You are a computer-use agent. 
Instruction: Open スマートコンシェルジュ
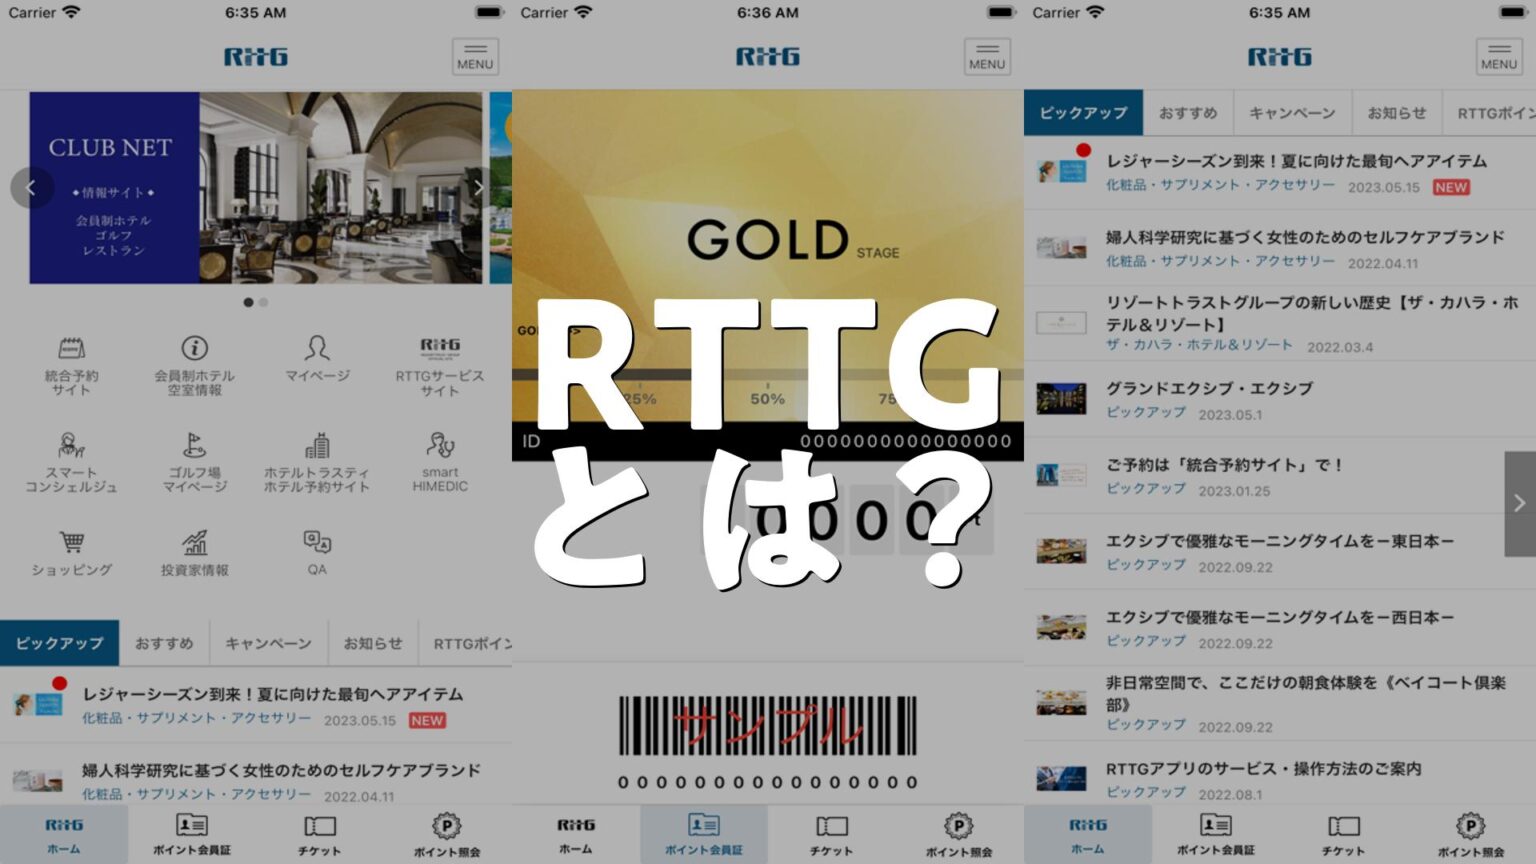[x=70, y=460]
